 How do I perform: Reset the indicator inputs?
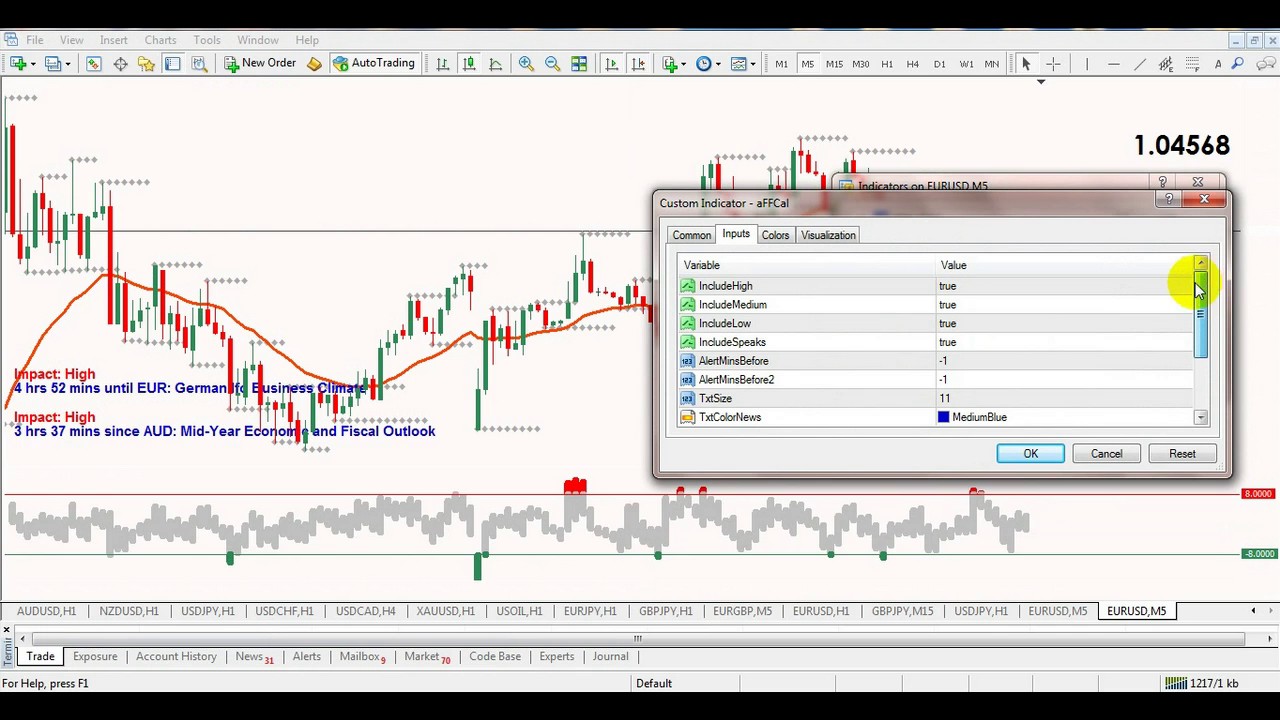point(1182,454)
